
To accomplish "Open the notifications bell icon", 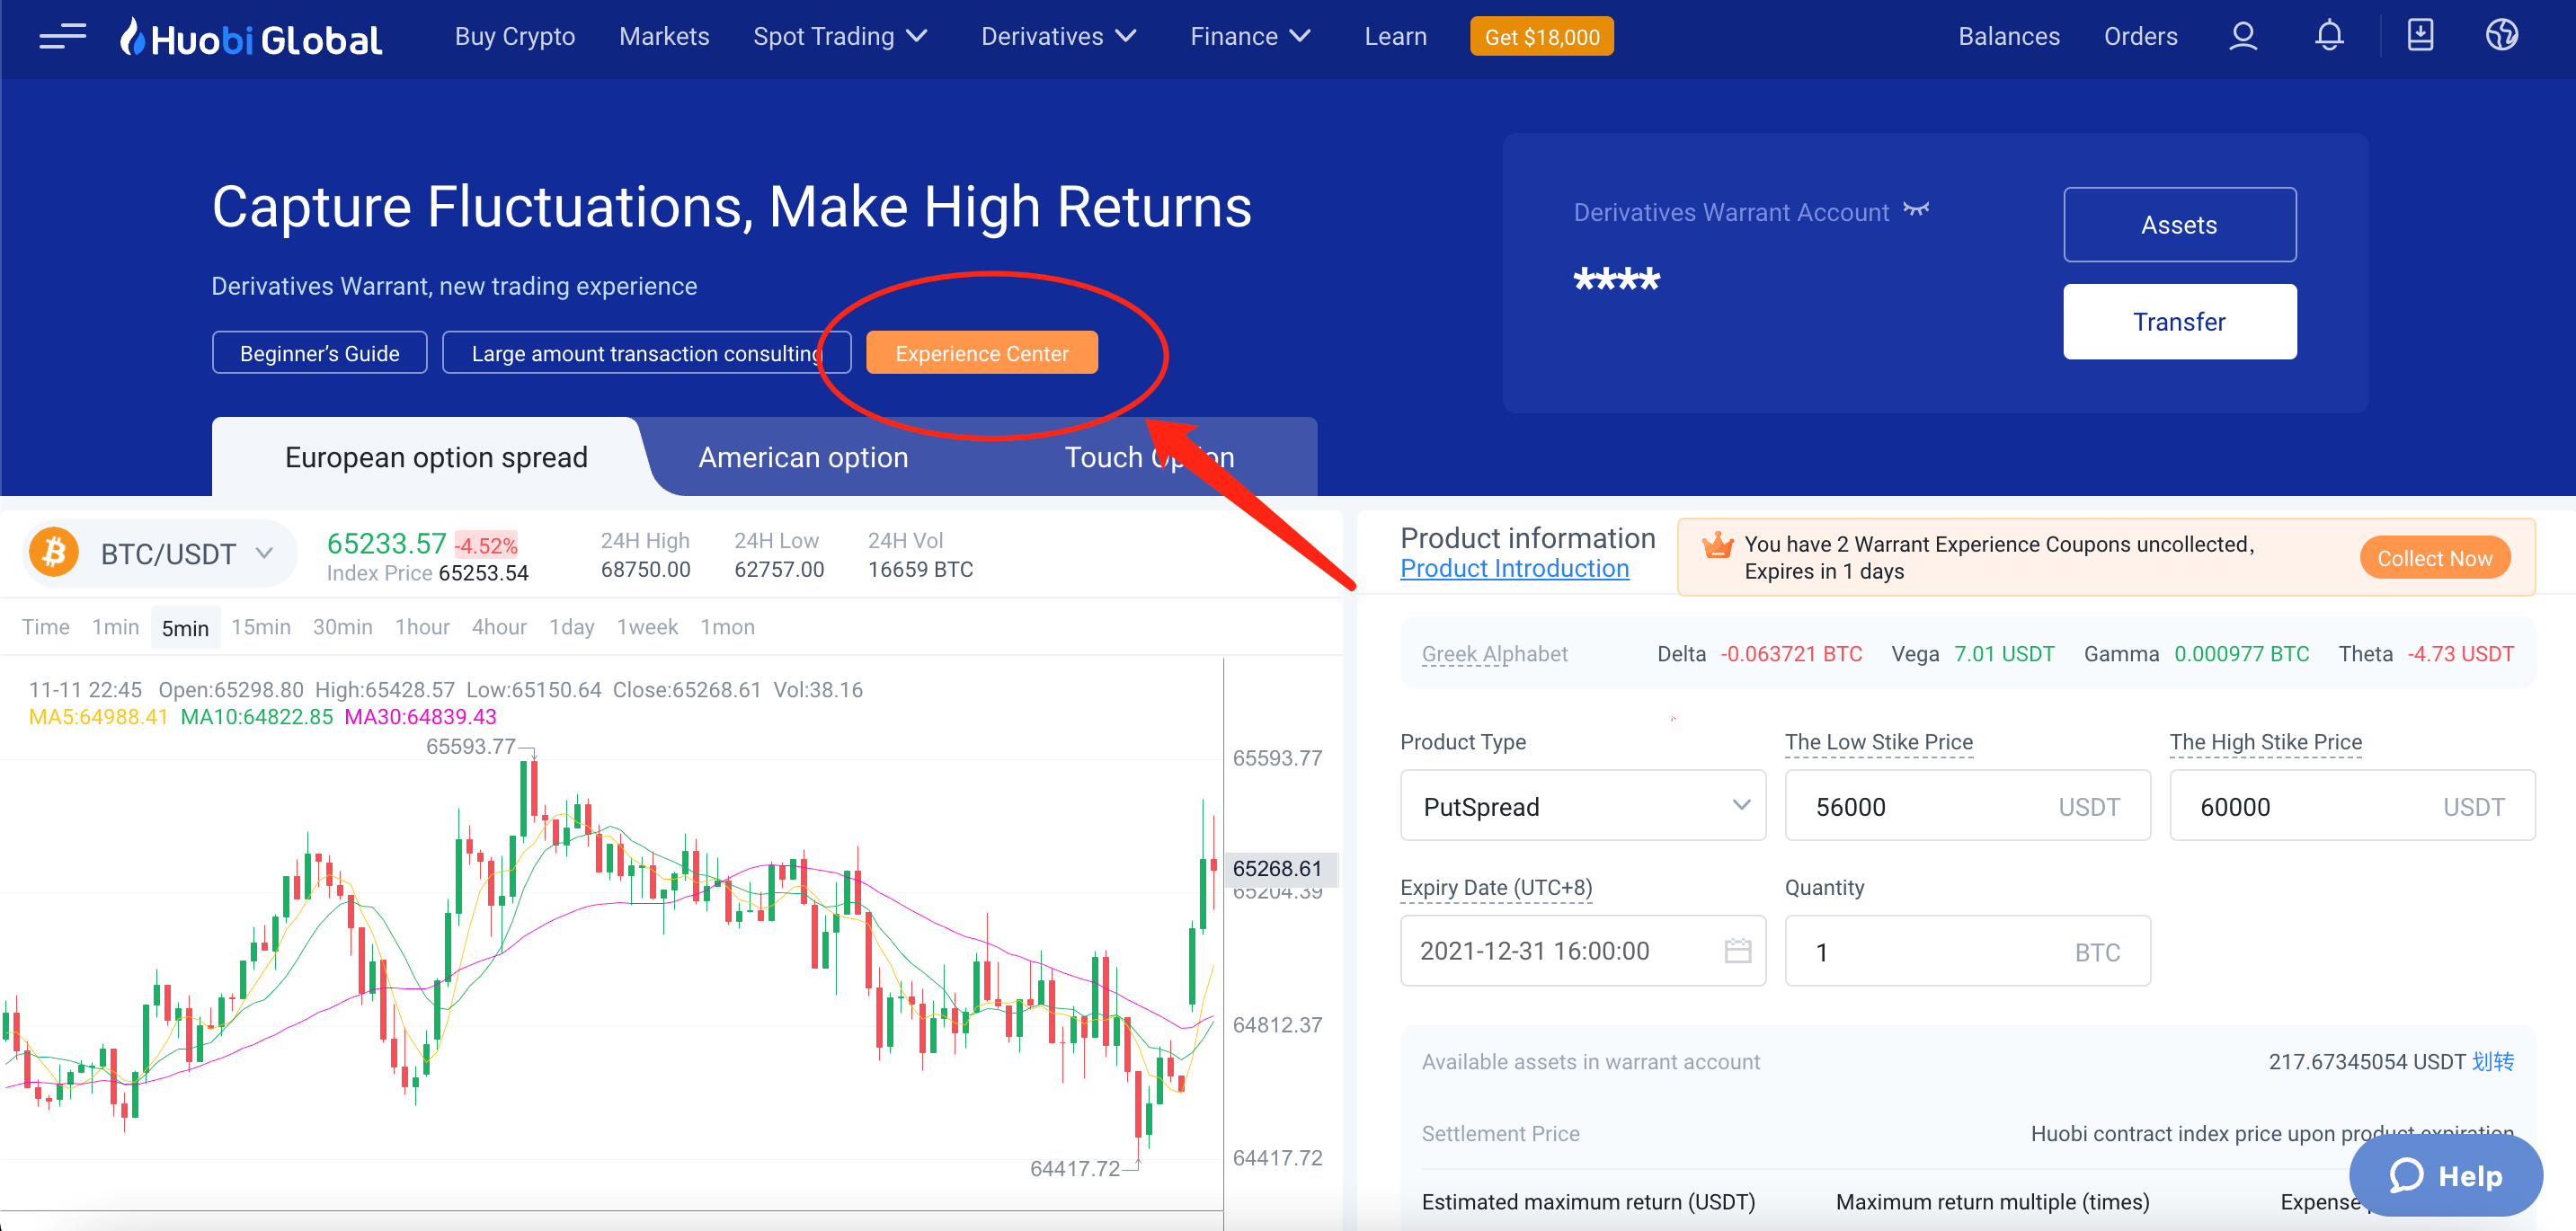I will click(2328, 36).
